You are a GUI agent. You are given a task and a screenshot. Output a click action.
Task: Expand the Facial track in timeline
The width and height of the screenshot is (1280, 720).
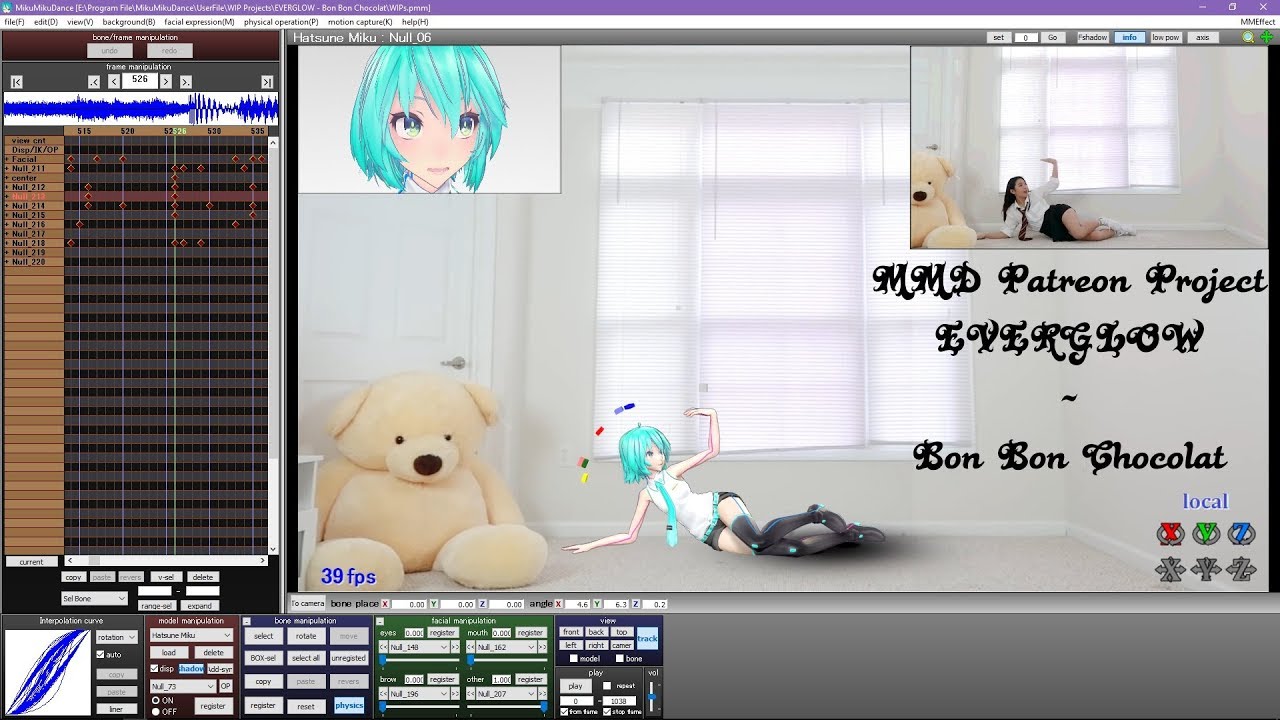pyautogui.click(x=7, y=159)
